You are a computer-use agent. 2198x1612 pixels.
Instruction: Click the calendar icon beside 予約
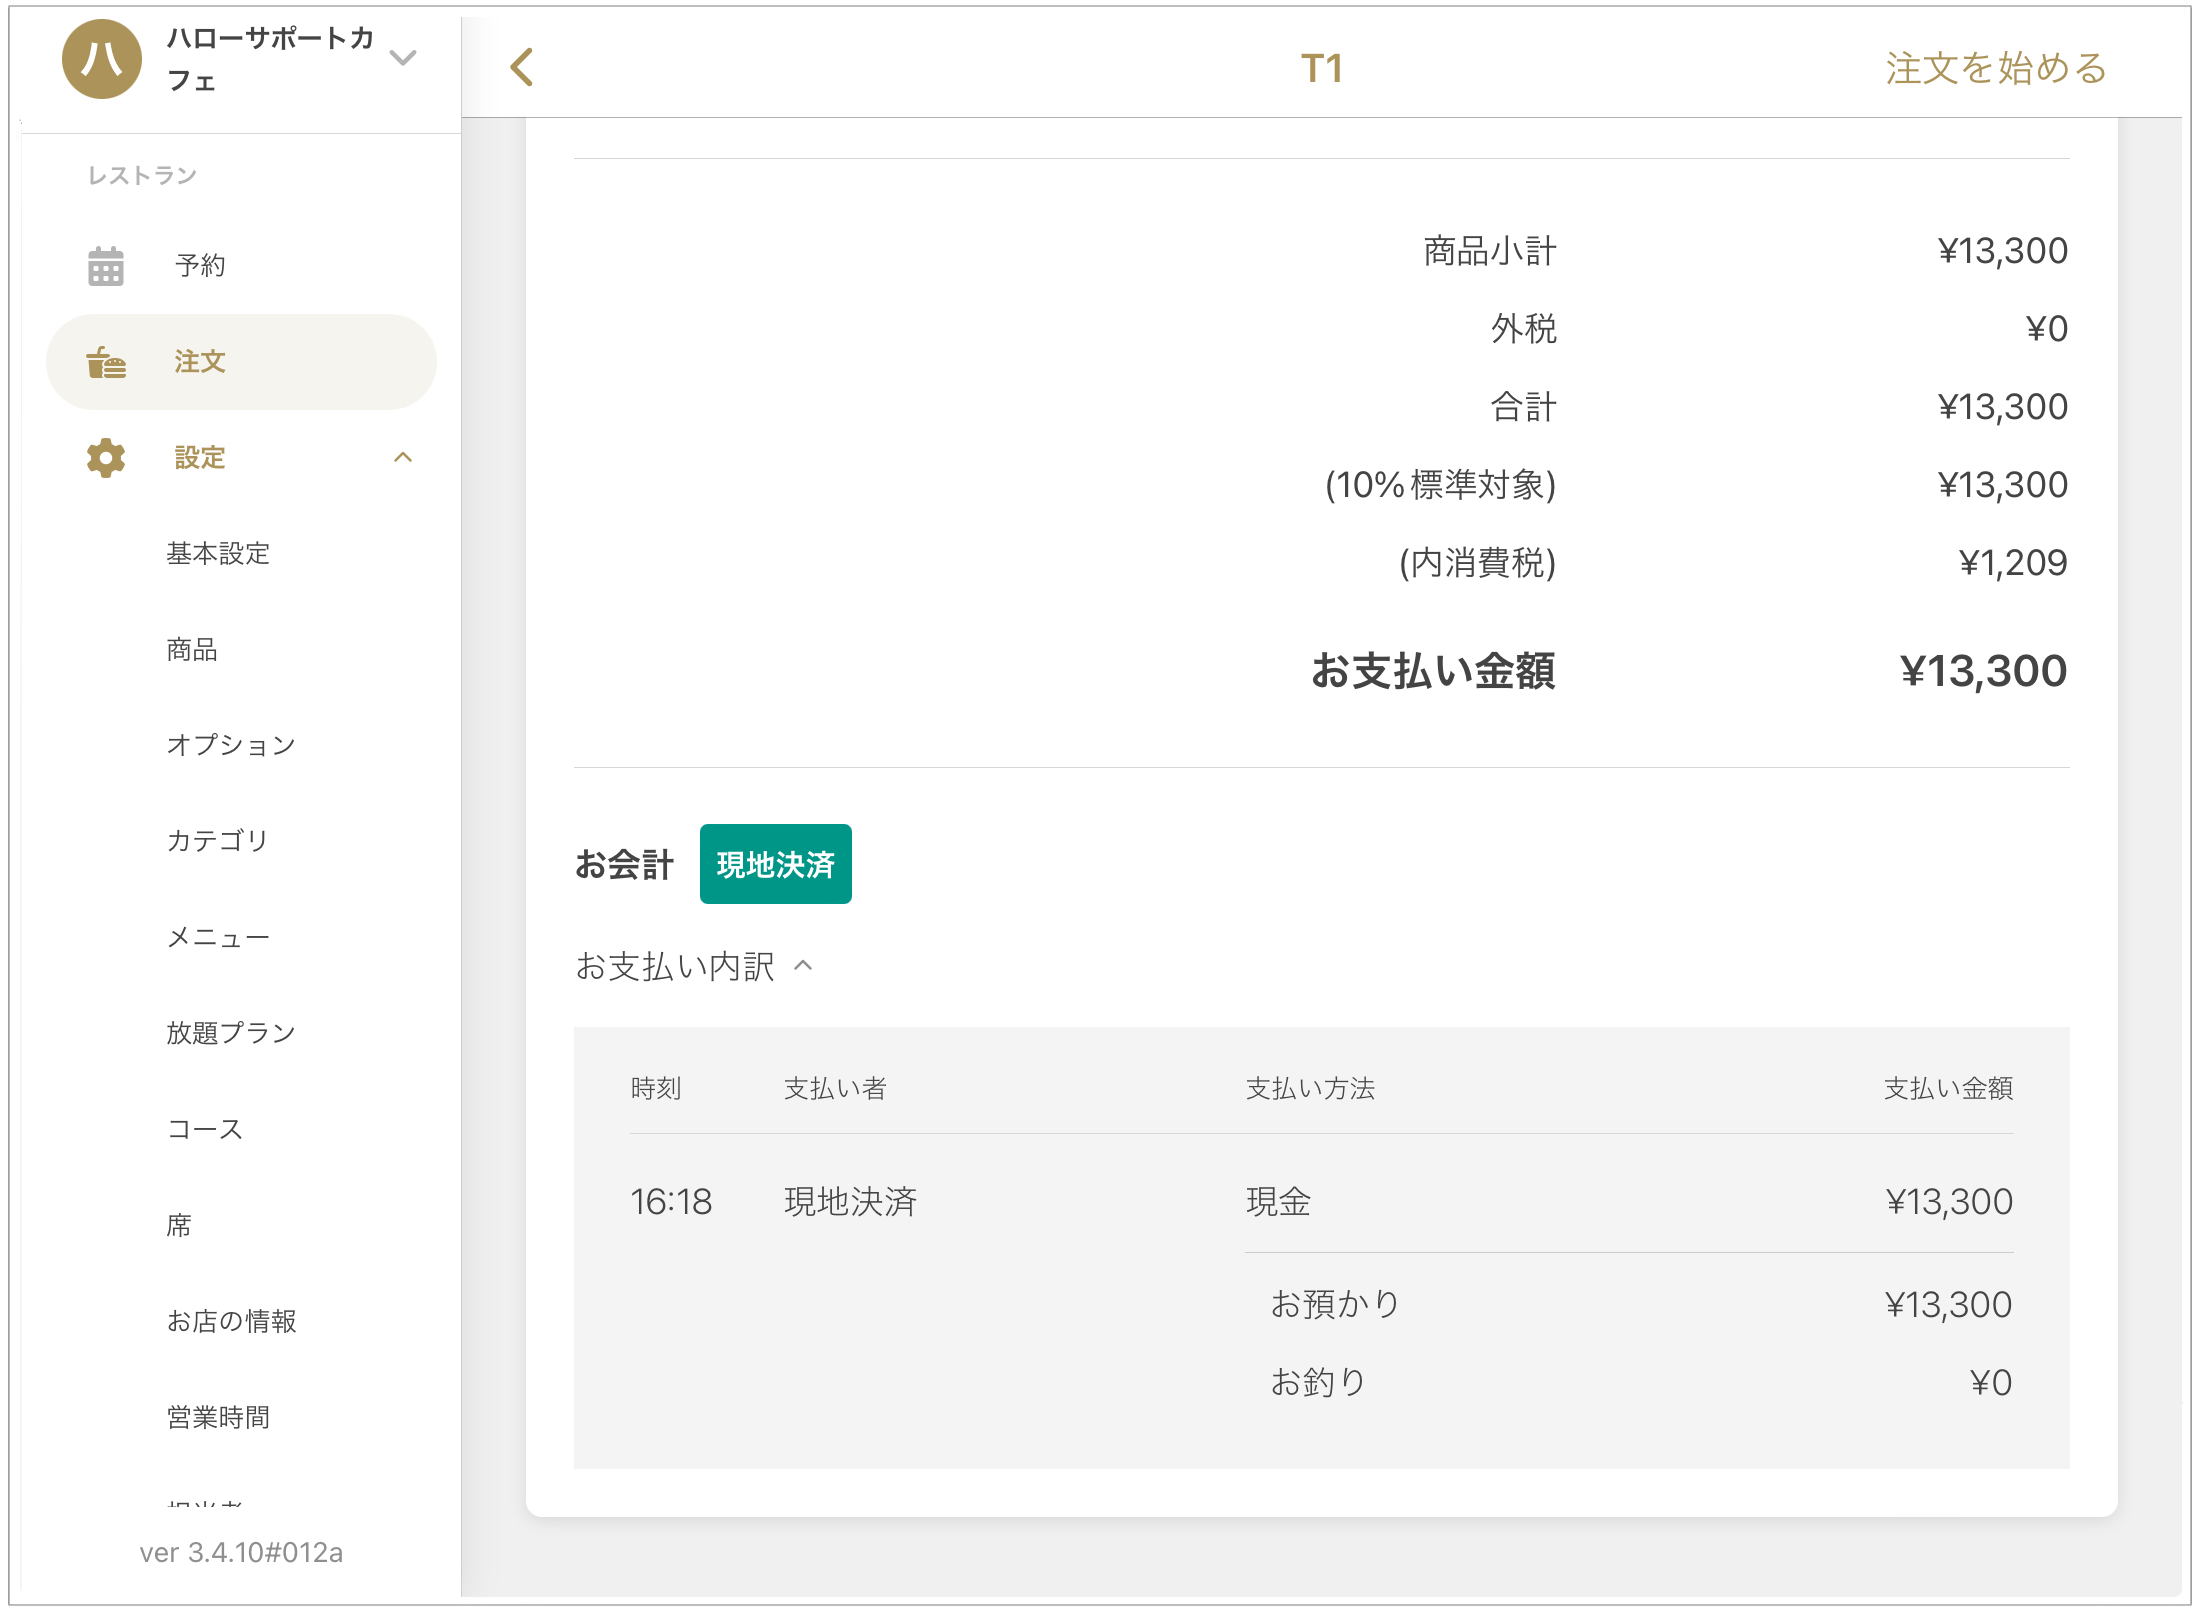pyautogui.click(x=106, y=266)
